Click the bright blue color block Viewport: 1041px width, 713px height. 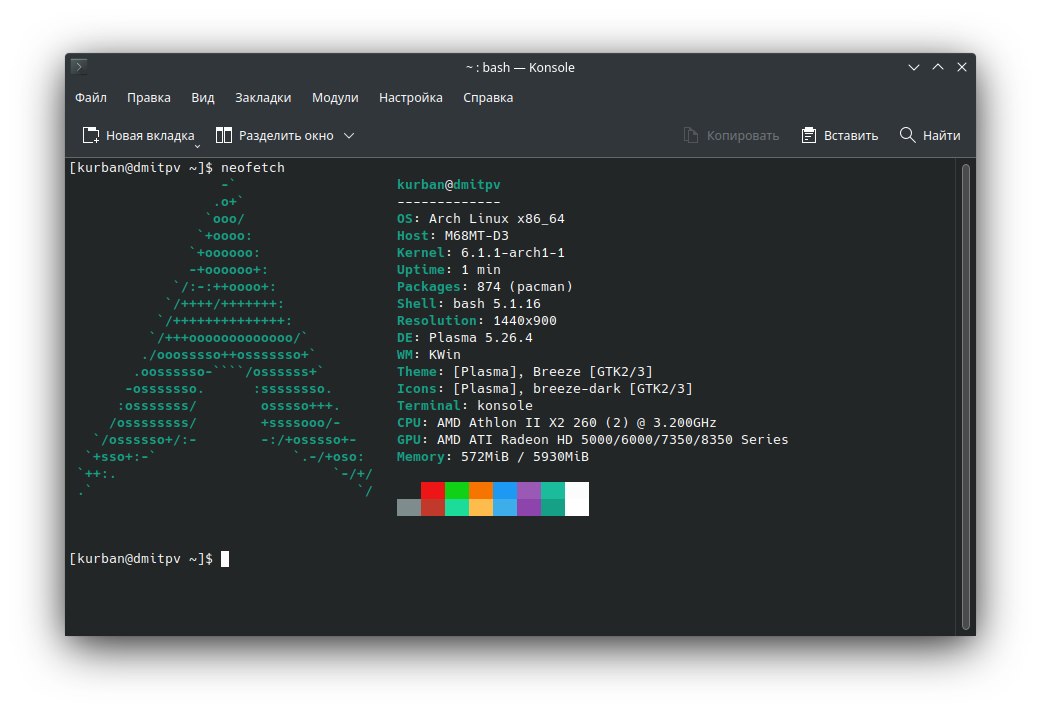pos(505,491)
